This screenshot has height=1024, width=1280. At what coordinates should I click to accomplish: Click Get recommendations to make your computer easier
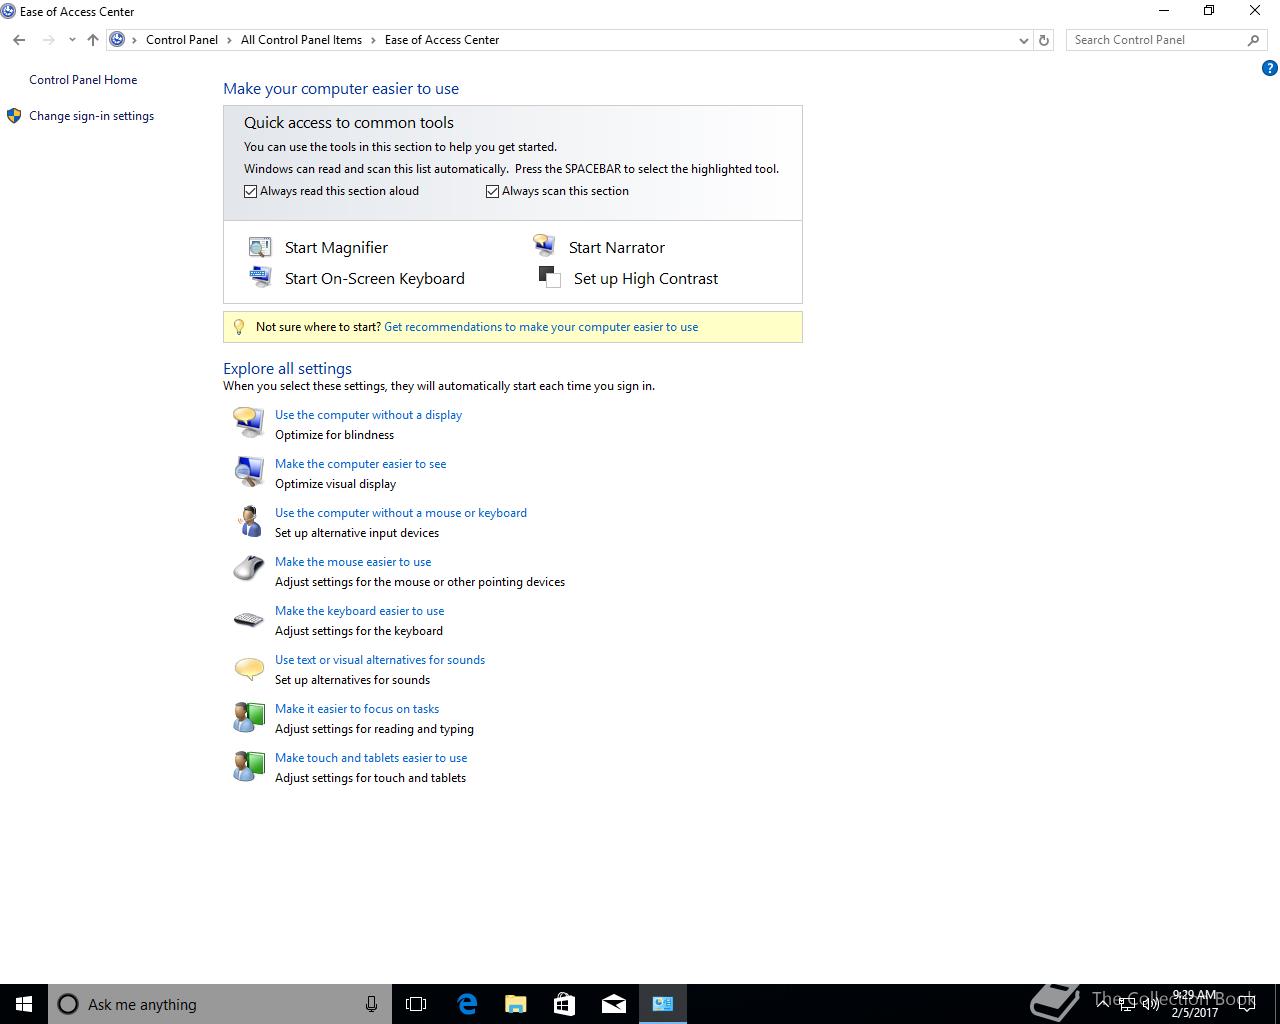pos(541,327)
